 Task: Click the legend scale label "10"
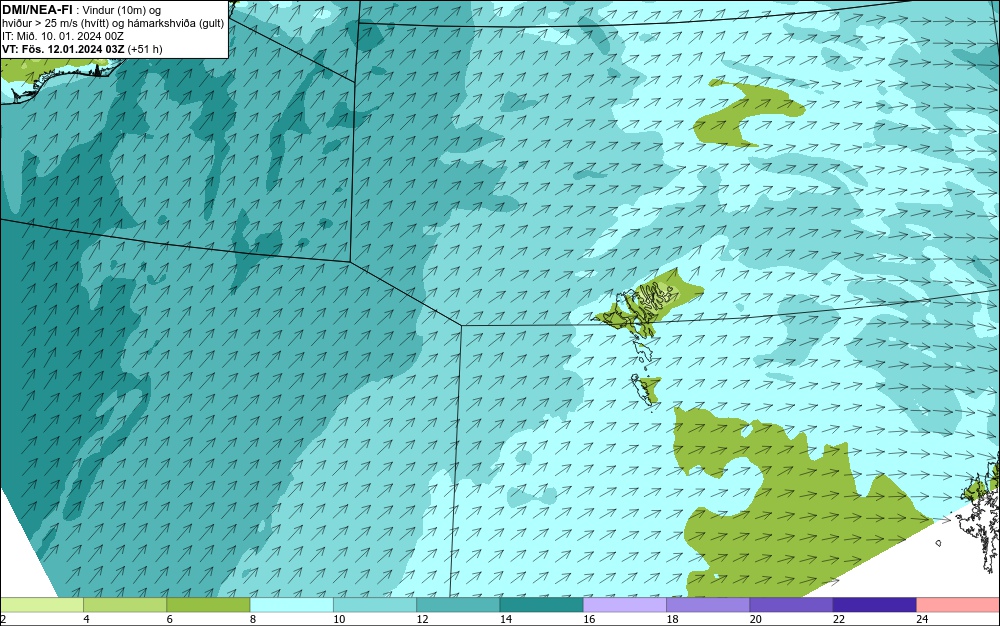tap(339, 619)
